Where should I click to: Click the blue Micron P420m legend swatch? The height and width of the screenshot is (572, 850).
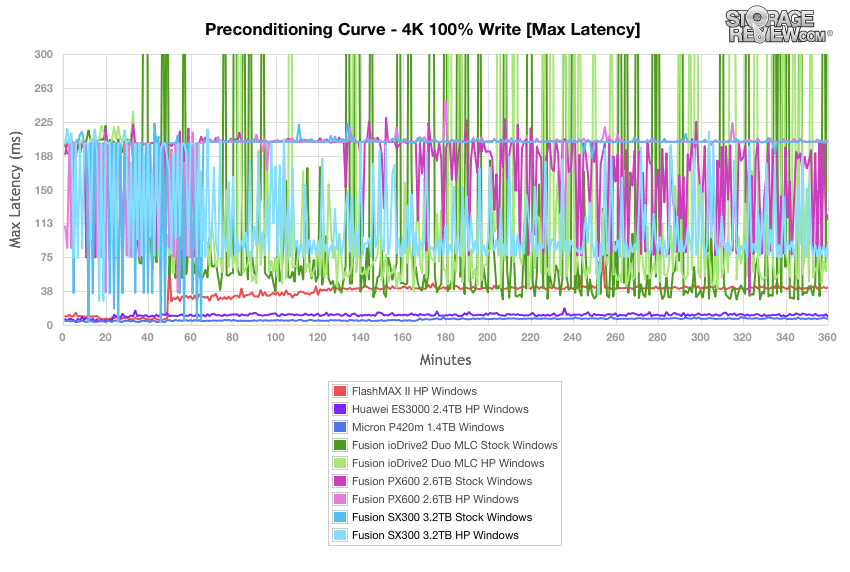pyautogui.click(x=340, y=427)
